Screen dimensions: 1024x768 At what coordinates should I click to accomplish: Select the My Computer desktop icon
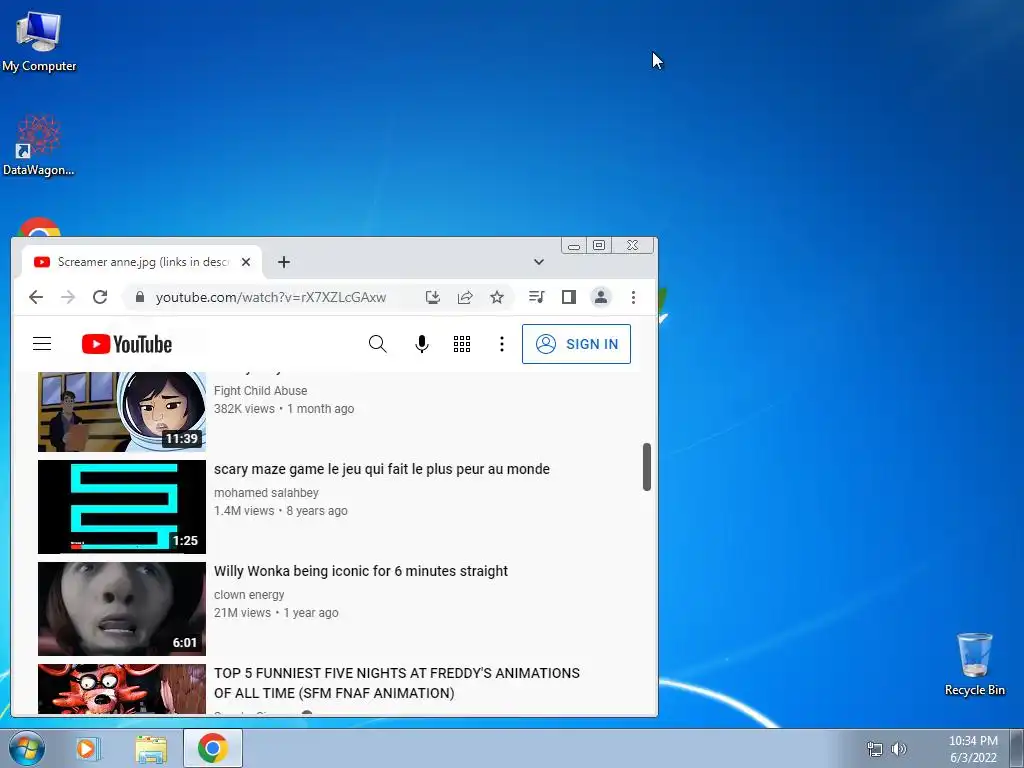(39, 41)
